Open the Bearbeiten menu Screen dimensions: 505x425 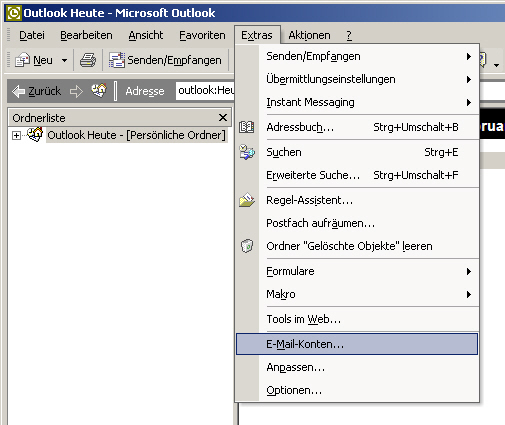pos(86,35)
